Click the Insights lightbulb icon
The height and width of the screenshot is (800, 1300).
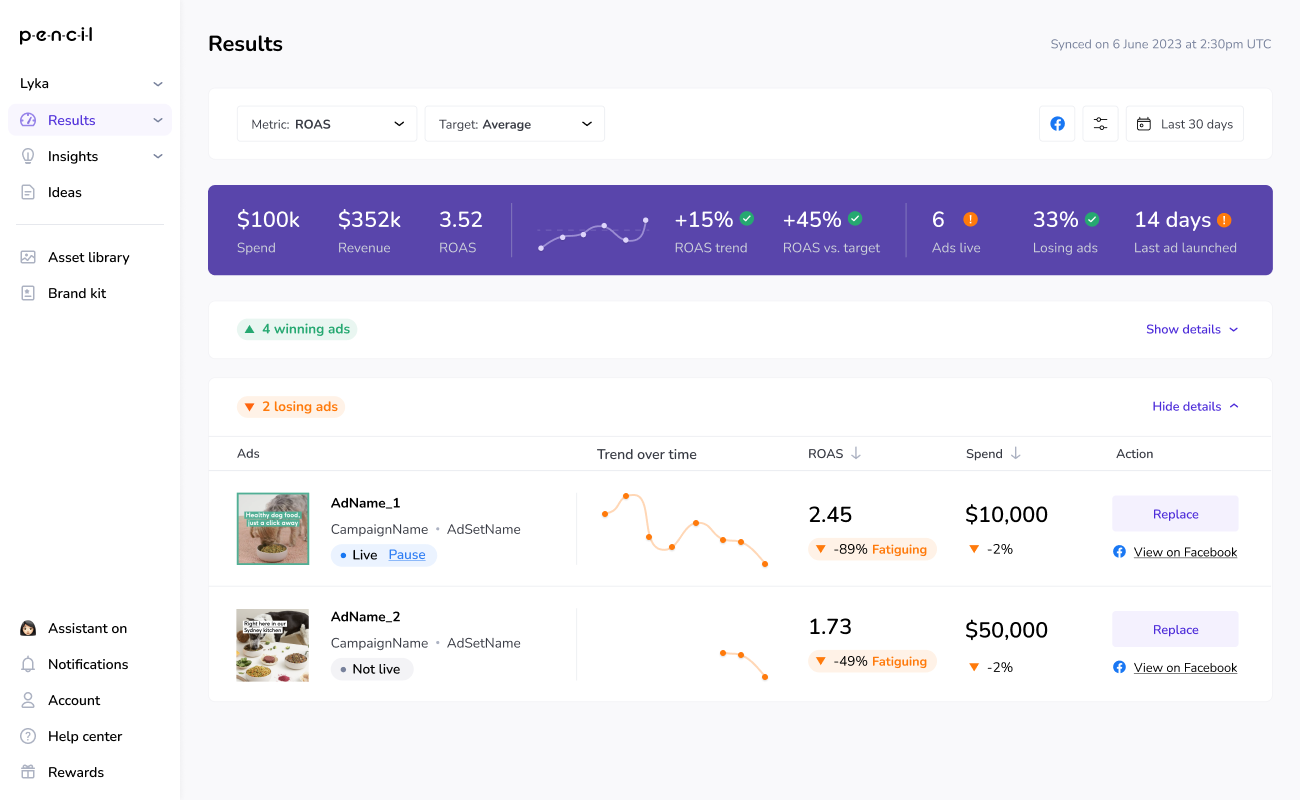click(28, 156)
